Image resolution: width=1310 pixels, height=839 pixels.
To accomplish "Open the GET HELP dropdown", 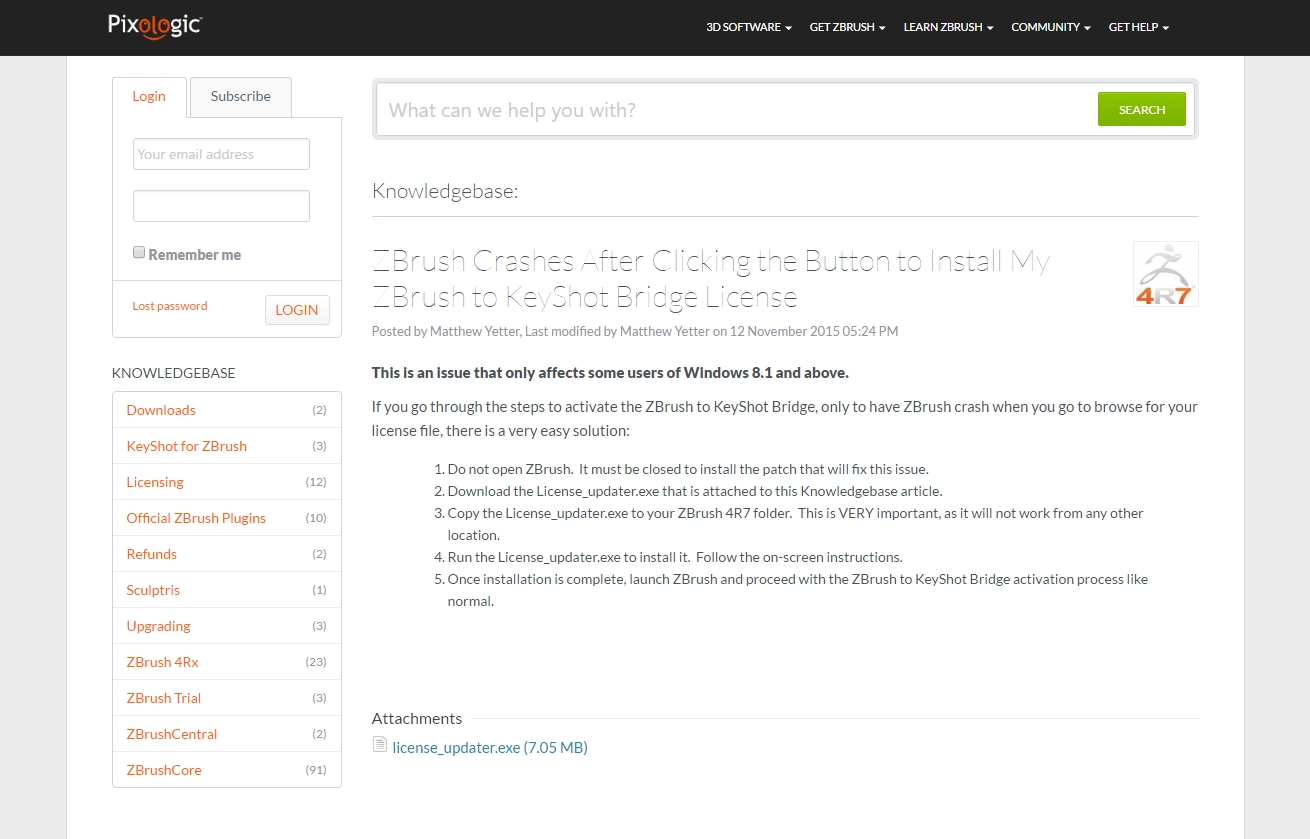I will point(1138,27).
